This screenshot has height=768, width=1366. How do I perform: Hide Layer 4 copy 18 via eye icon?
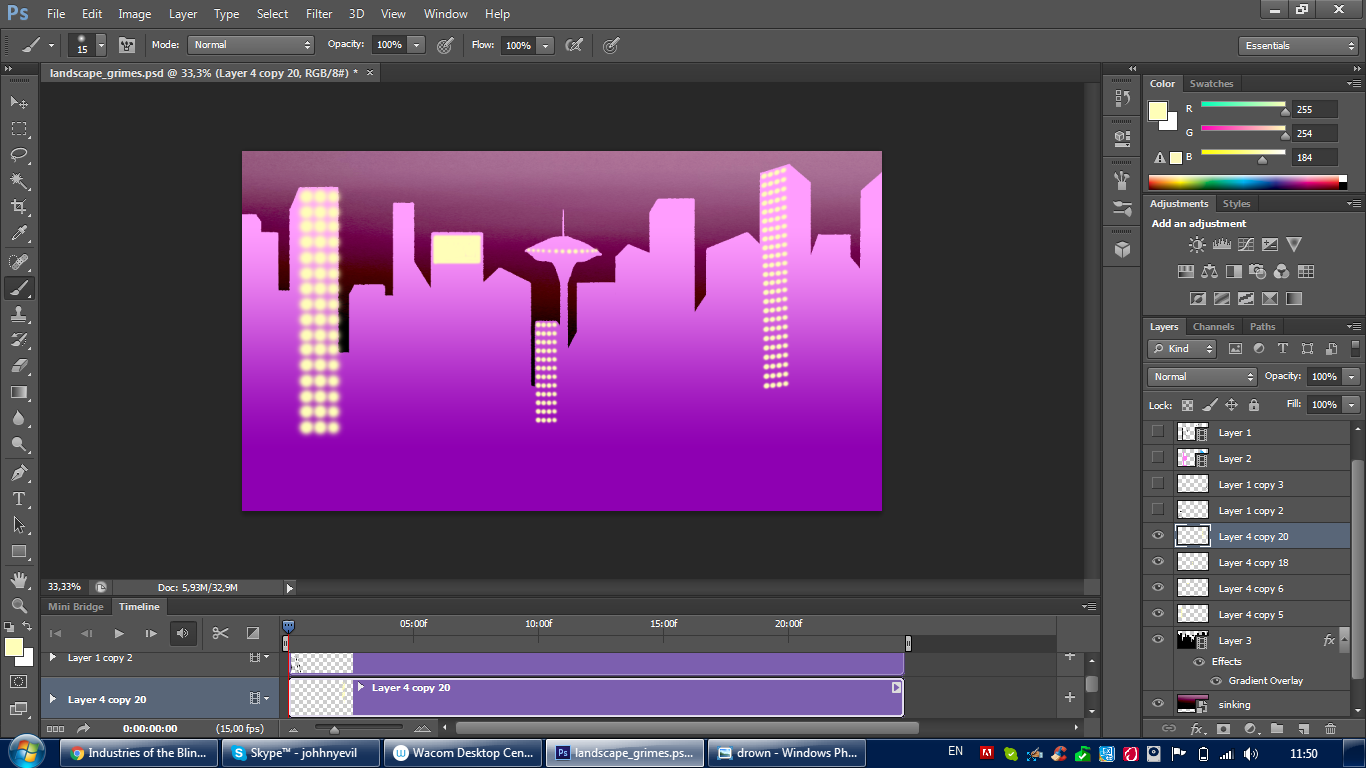pos(1158,562)
